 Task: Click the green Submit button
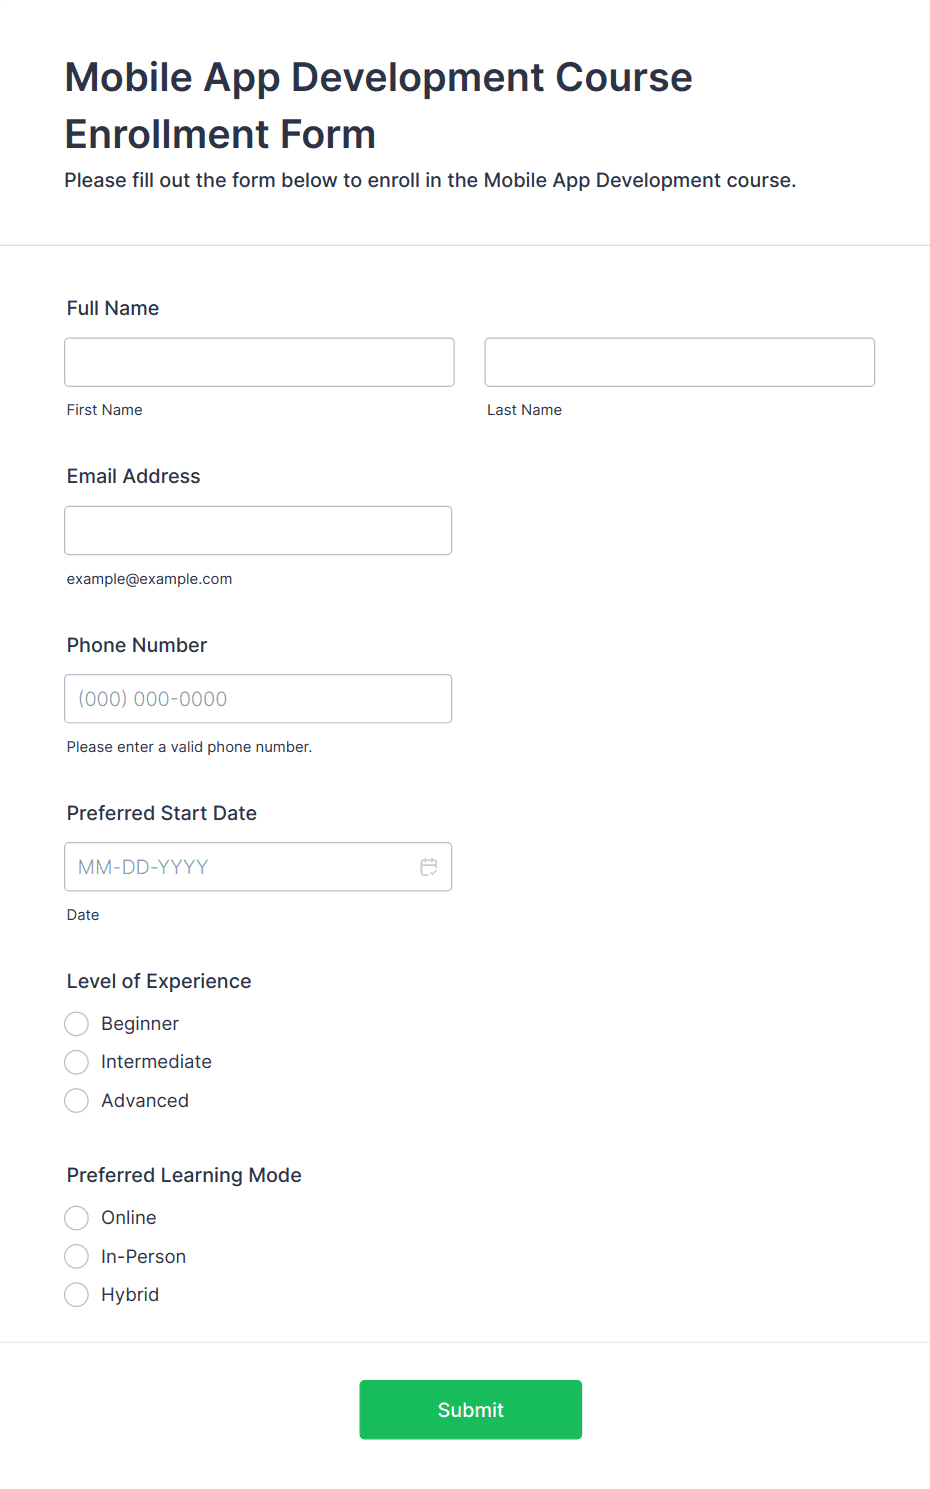point(471,1410)
